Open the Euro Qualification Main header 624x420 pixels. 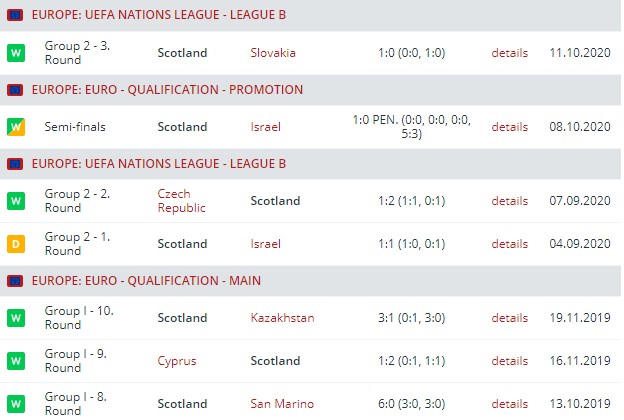click(146, 281)
